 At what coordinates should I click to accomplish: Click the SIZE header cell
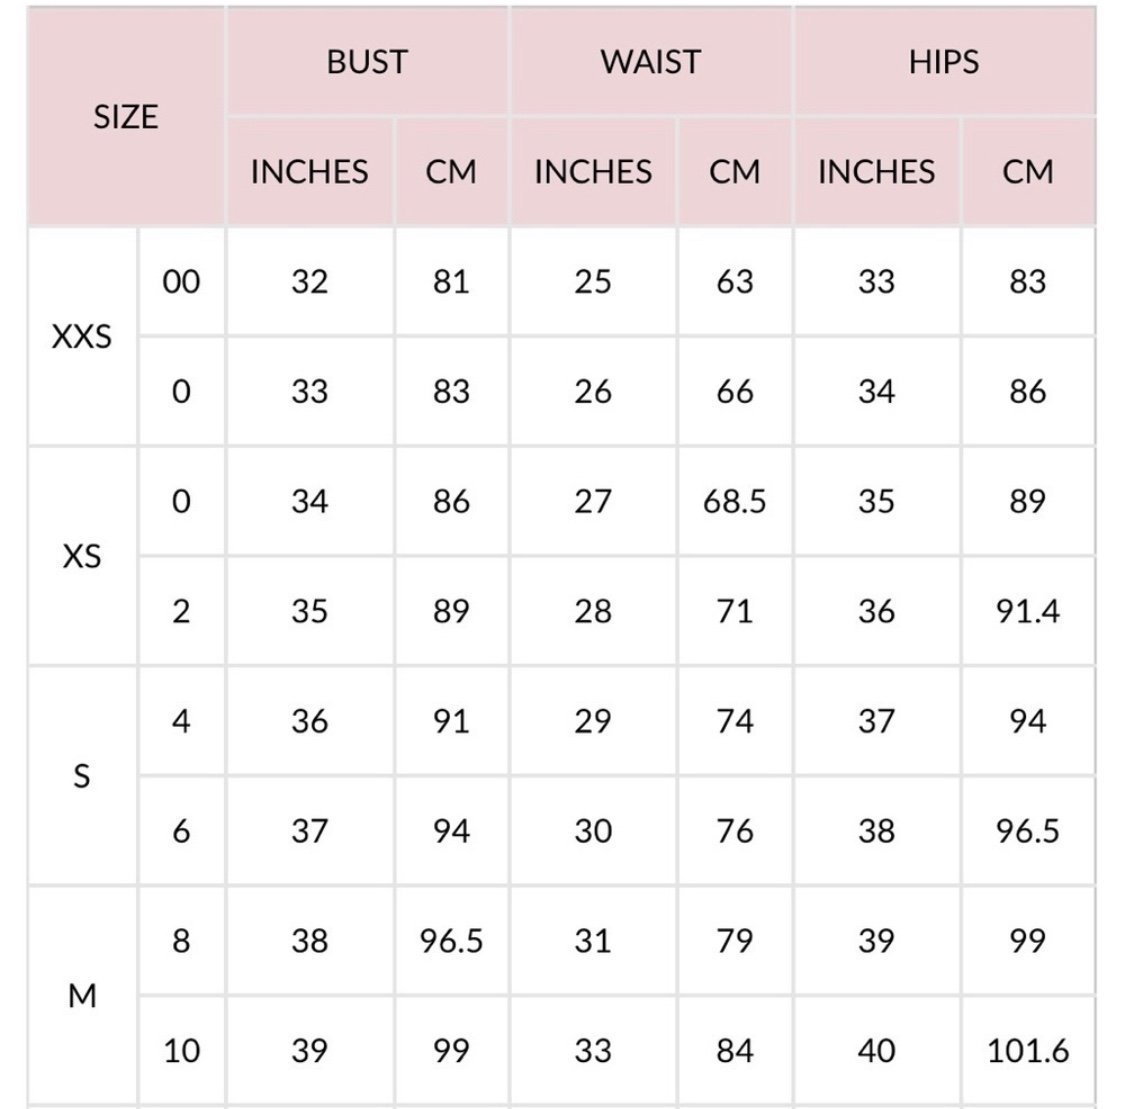[126, 117]
